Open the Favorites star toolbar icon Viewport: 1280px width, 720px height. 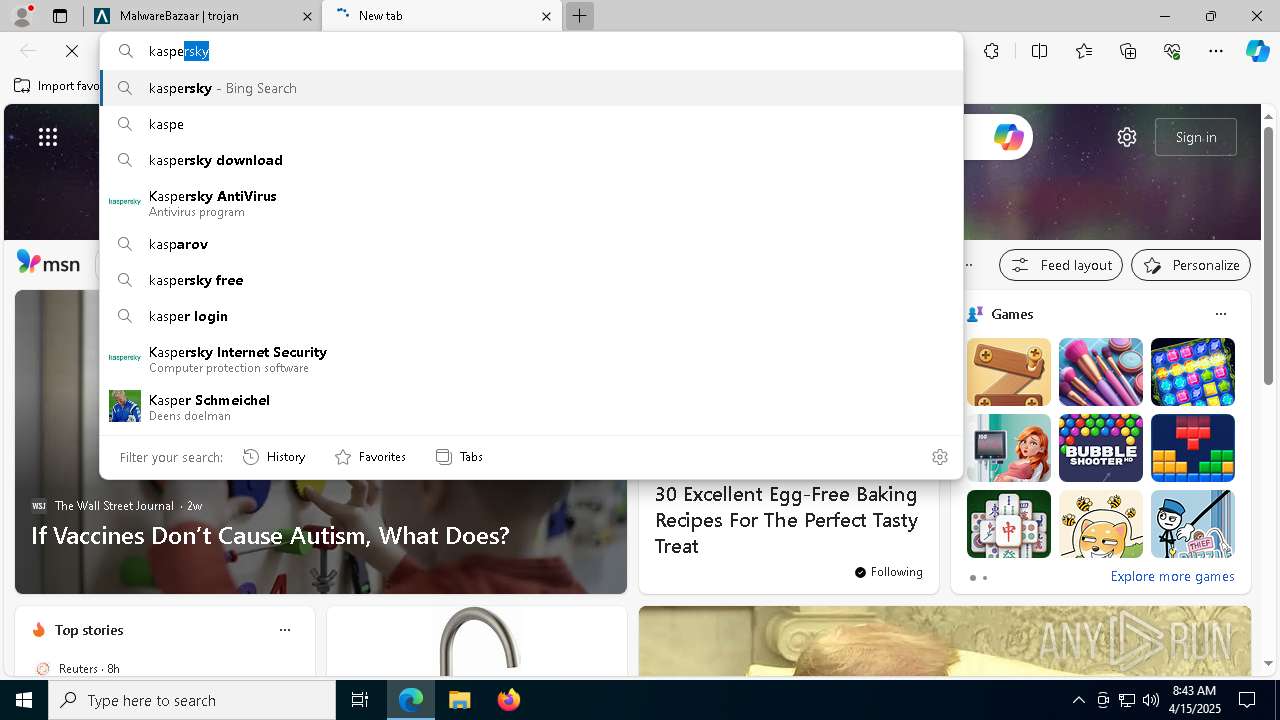(1084, 51)
